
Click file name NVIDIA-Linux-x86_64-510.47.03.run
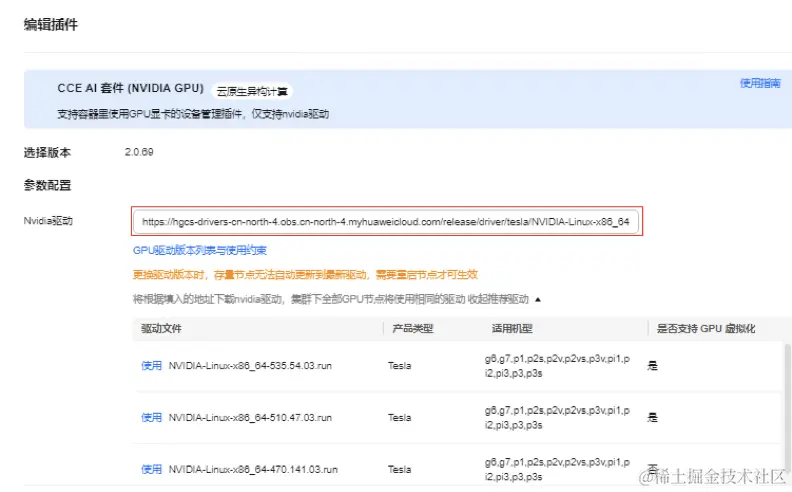click(x=250, y=417)
